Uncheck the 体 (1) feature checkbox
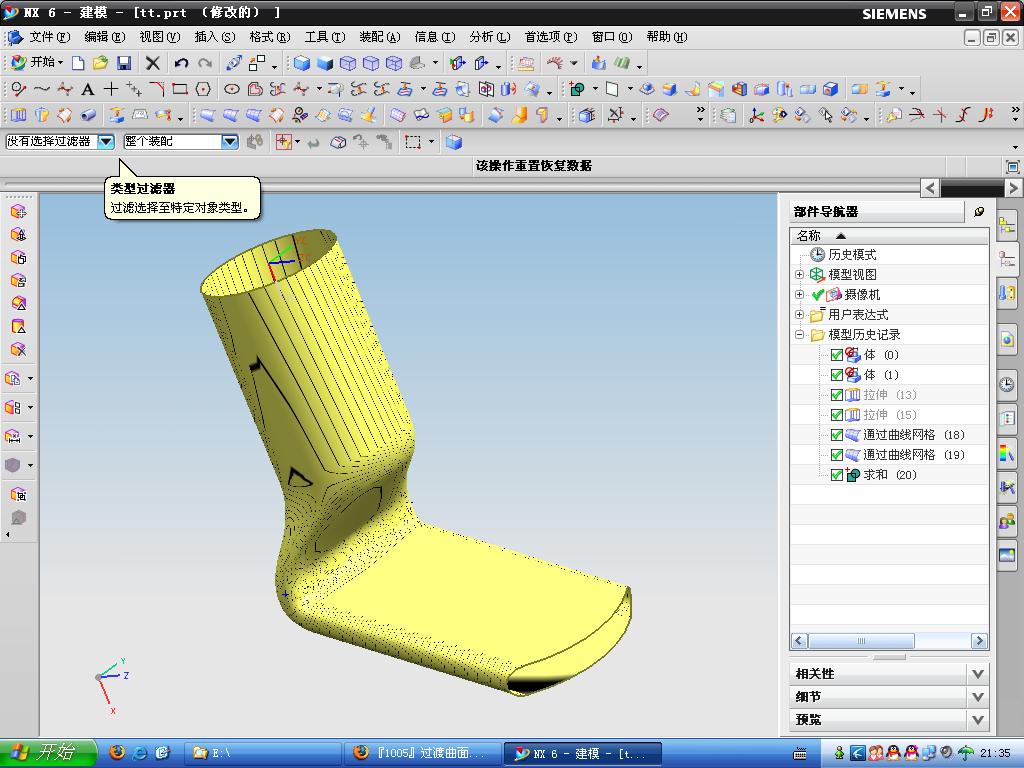 [x=837, y=375]
